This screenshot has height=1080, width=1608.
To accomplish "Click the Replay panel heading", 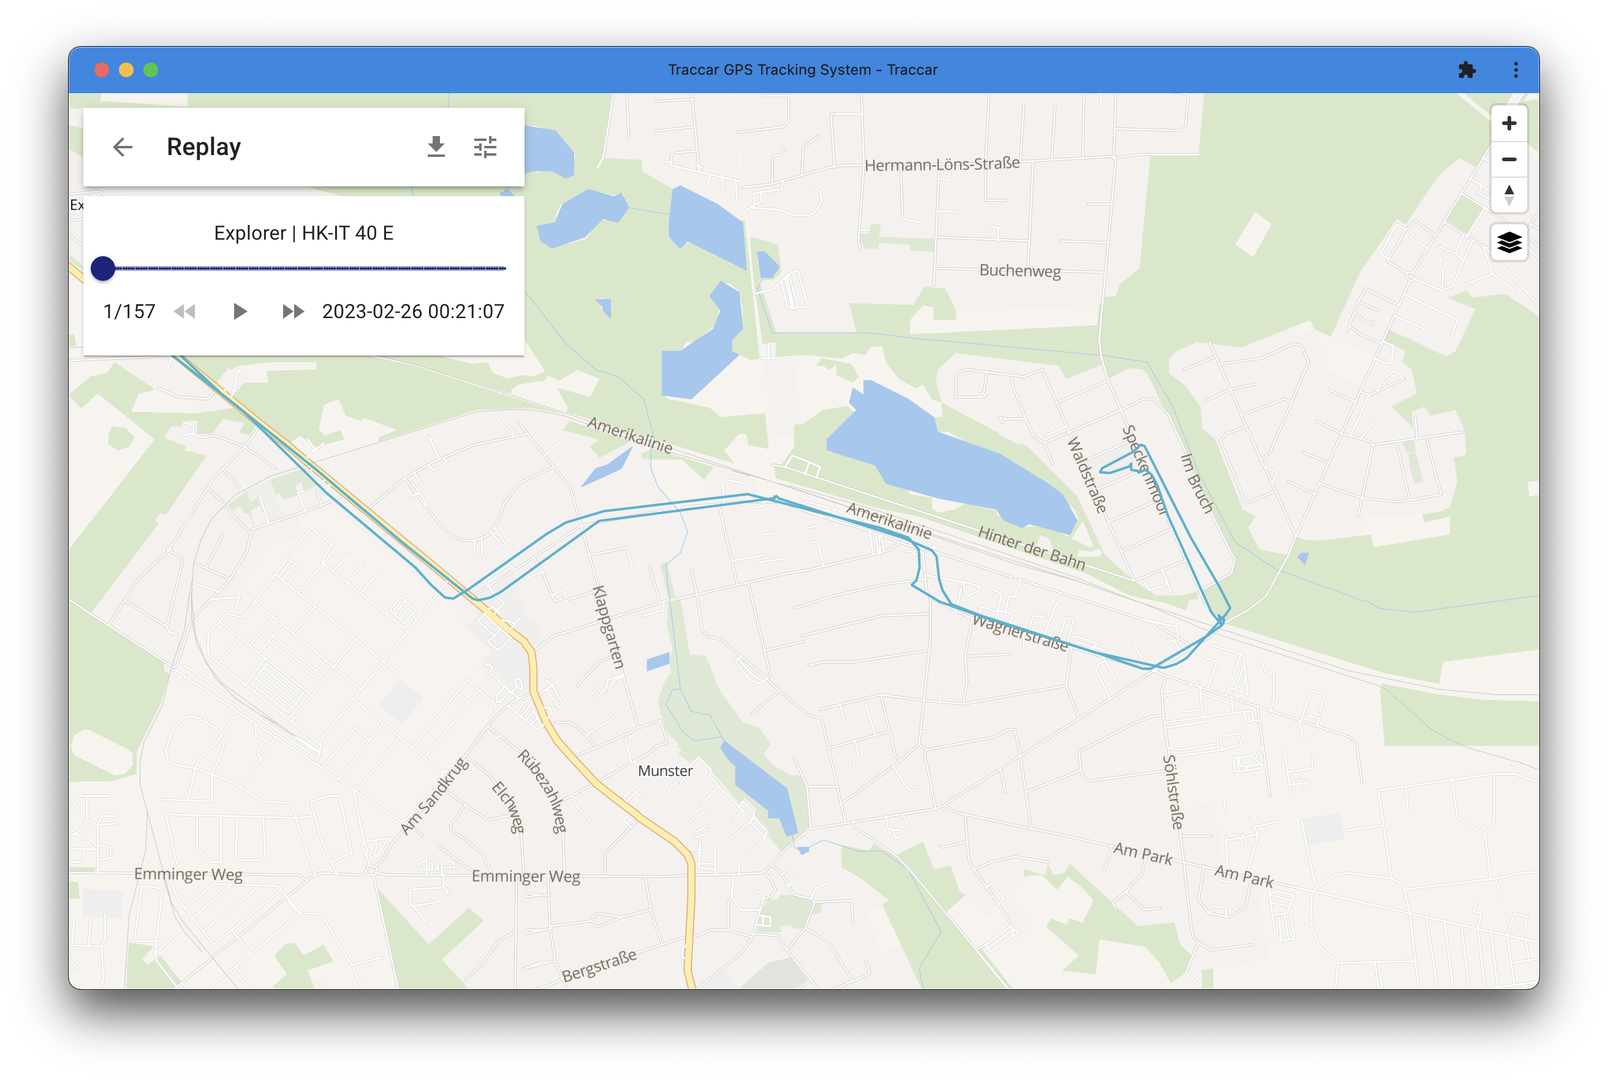I will (x=204, y=147).
